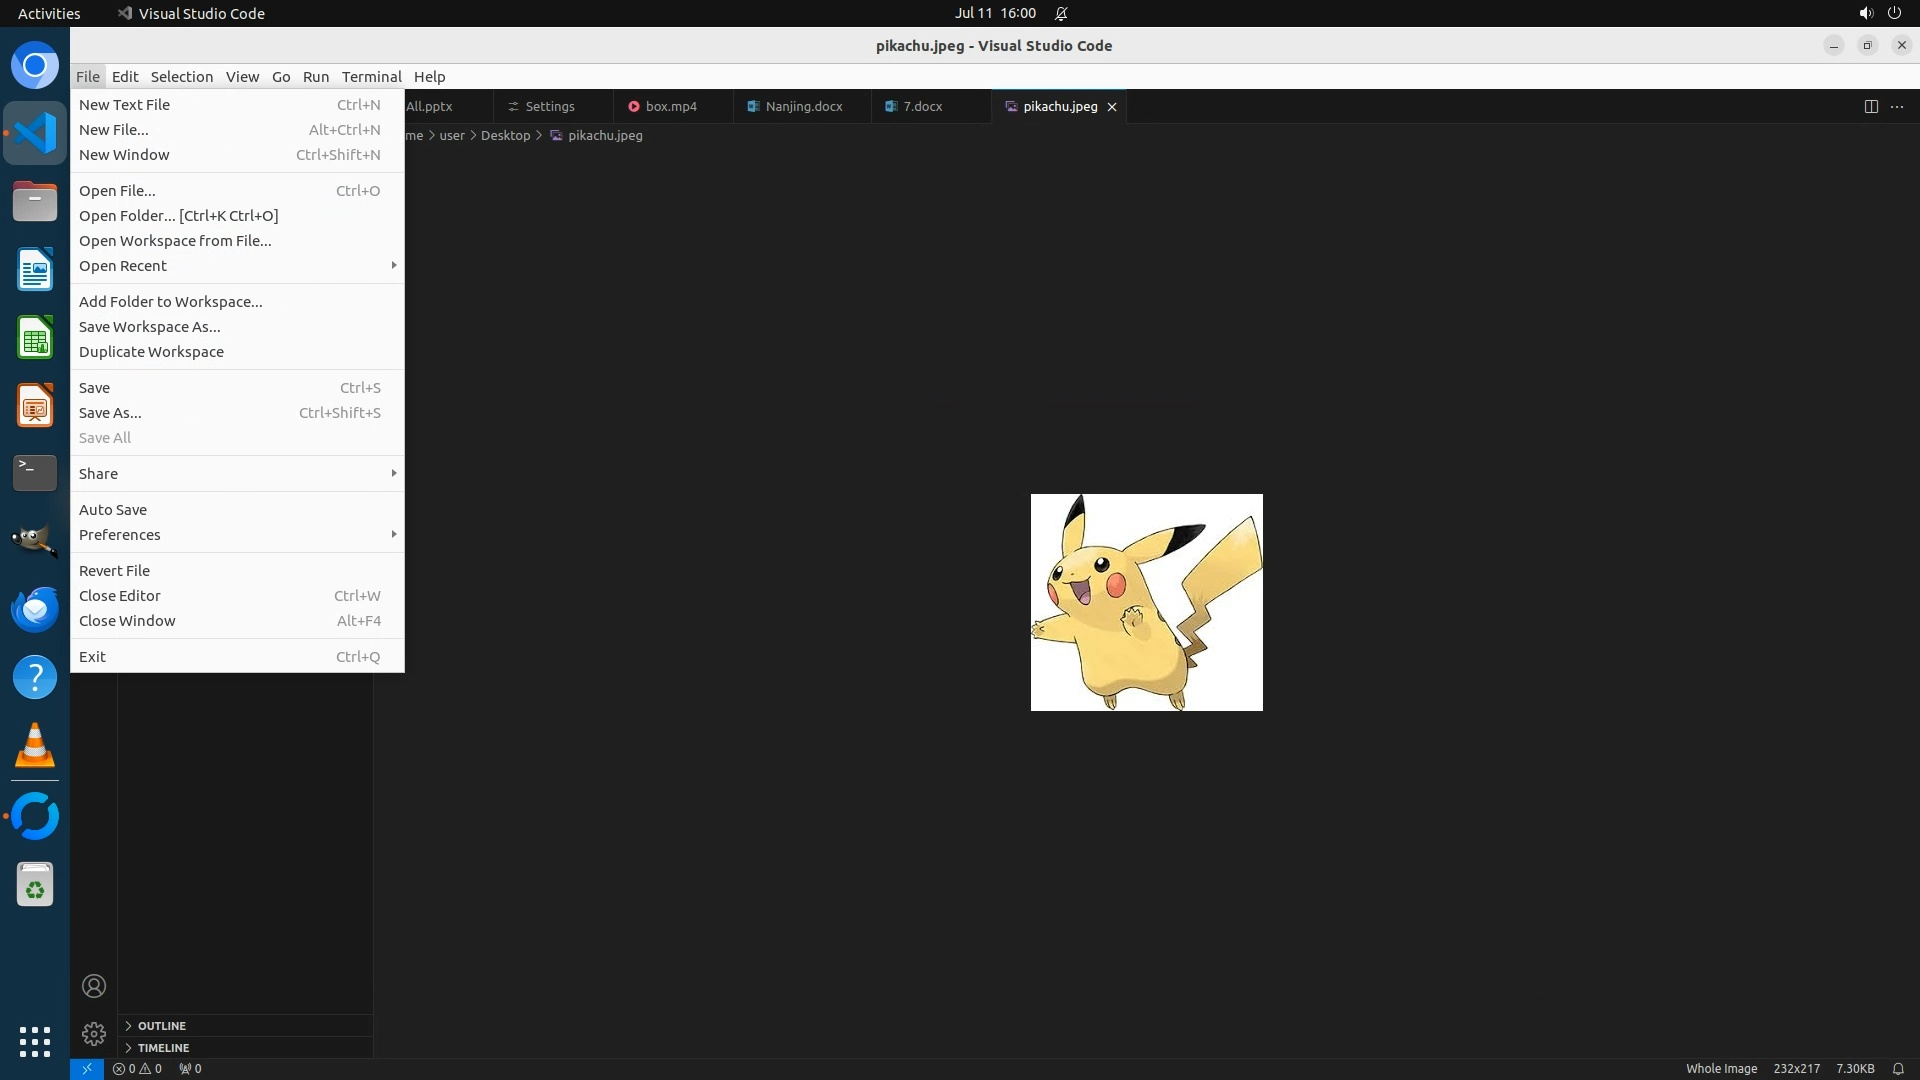Launch GIMP from the dock
Image resolution: width=1920 pixels, height=1080 pixels.
click(35, 540)
